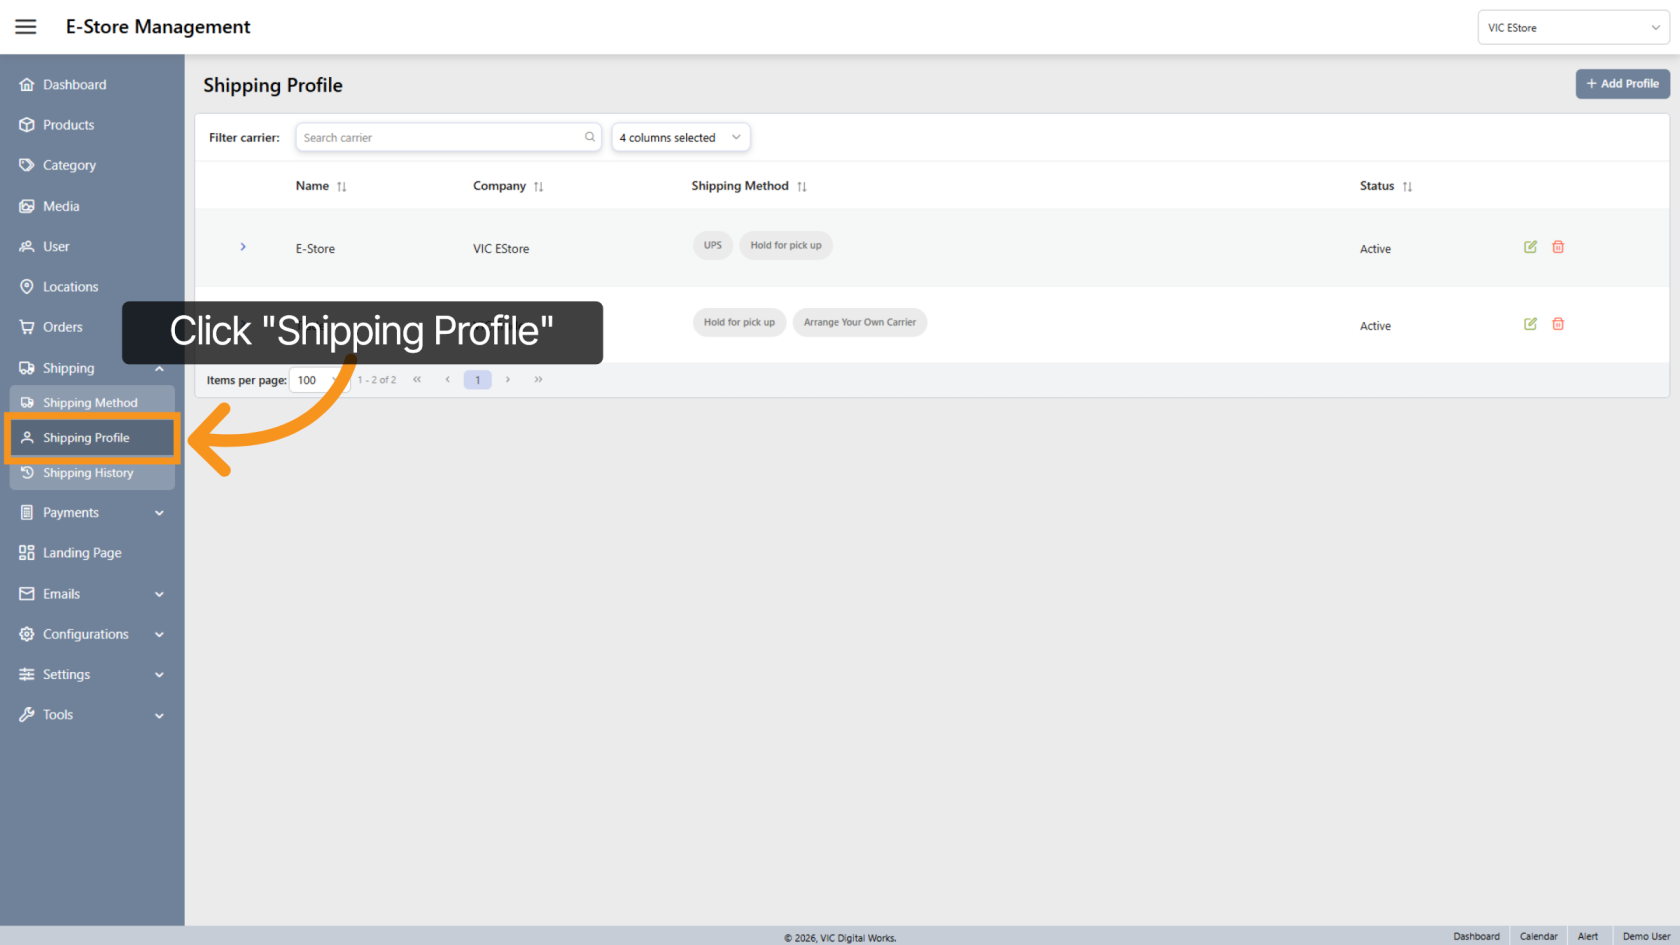Click the Add Profile button

[x=1622, y=84]
